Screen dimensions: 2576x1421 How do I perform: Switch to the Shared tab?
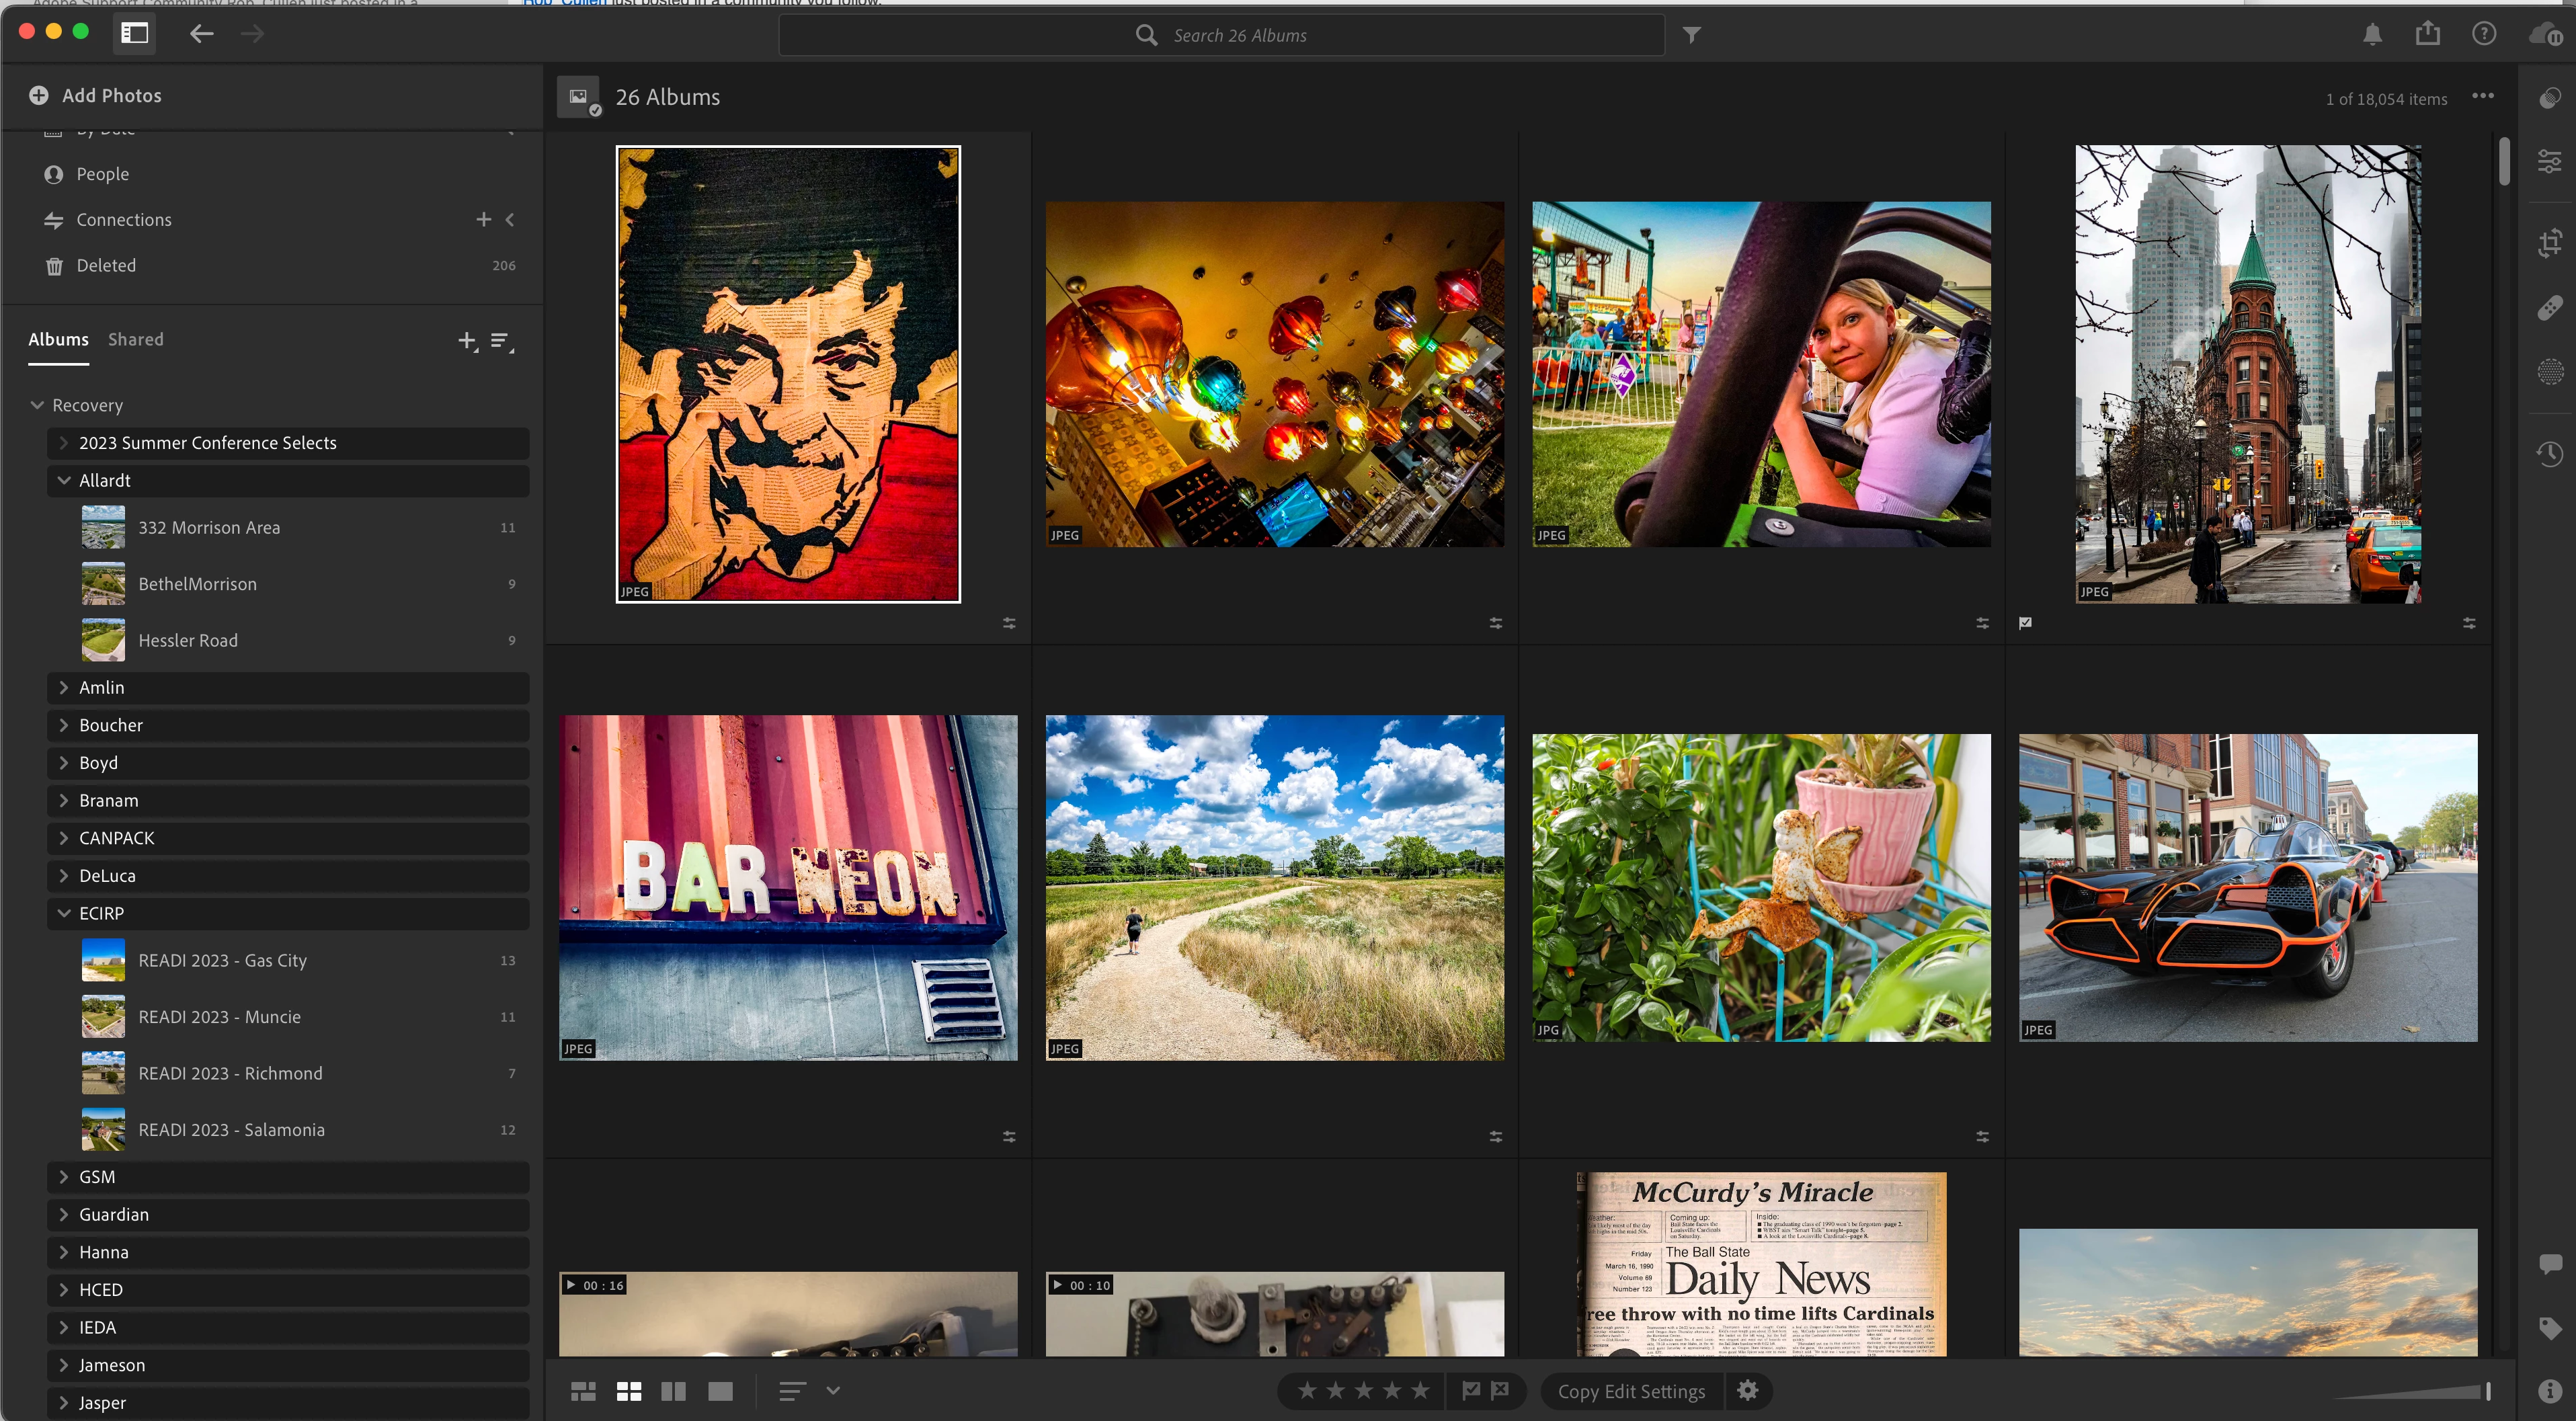coord(135,340)
